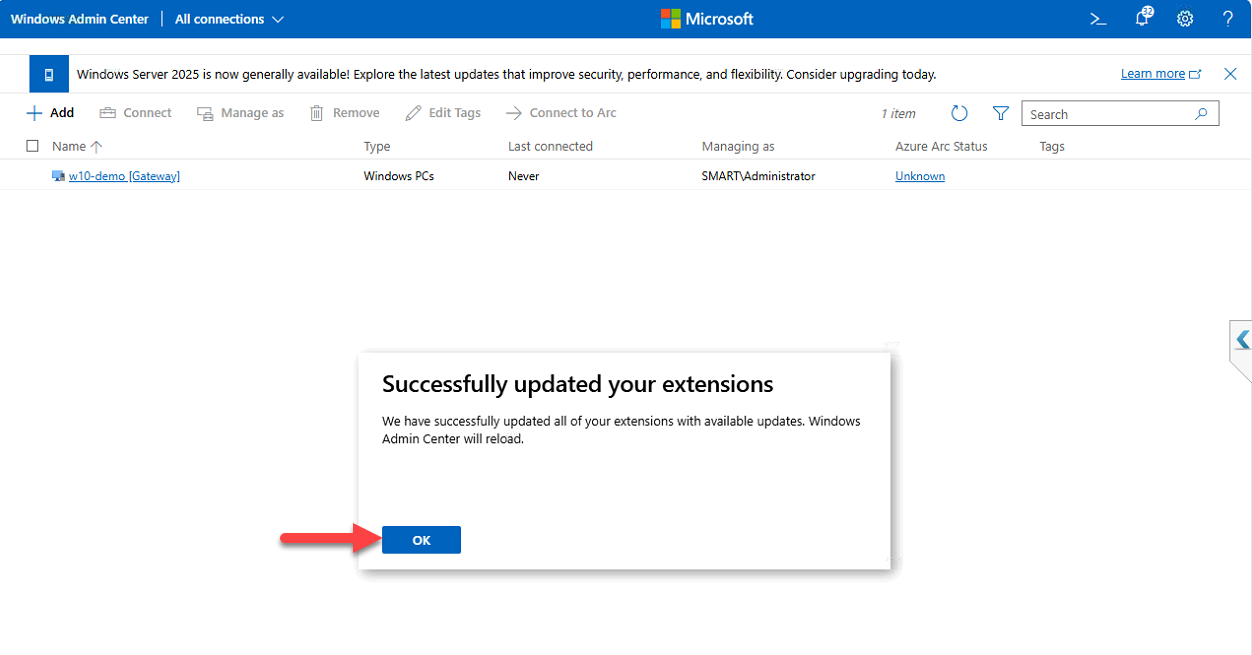Click the Windows PCs type cell

click(398, 176)
